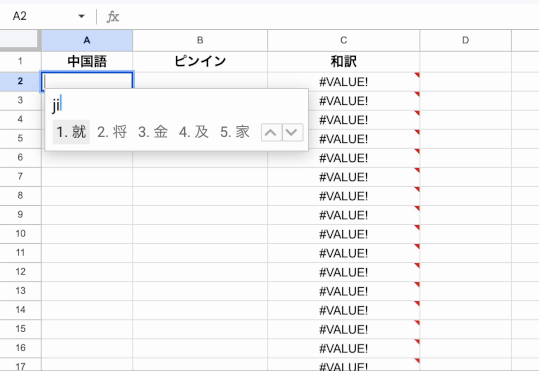Select row 2 header
Screen dimensions: 539x371
(x=20, y=81)
